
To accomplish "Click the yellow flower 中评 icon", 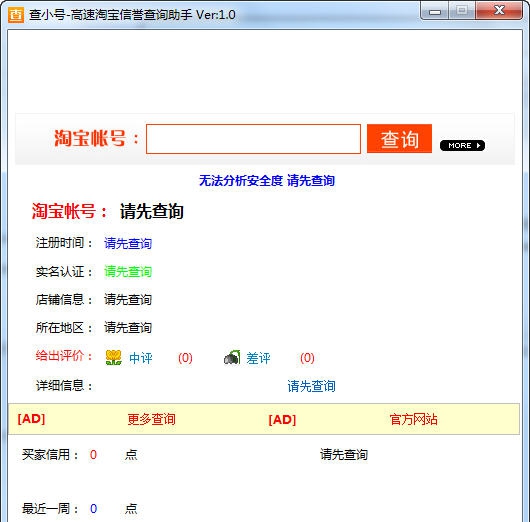I will point(114,358).
